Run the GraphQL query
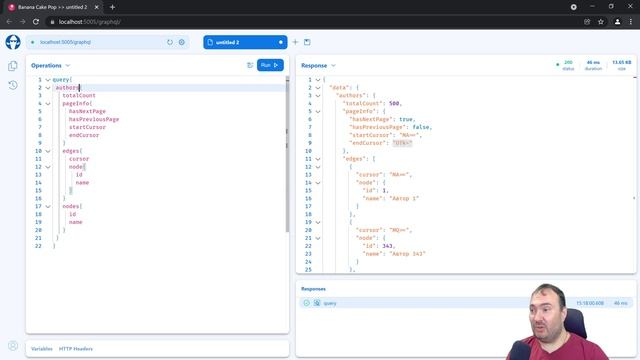 tap(270, 65)
